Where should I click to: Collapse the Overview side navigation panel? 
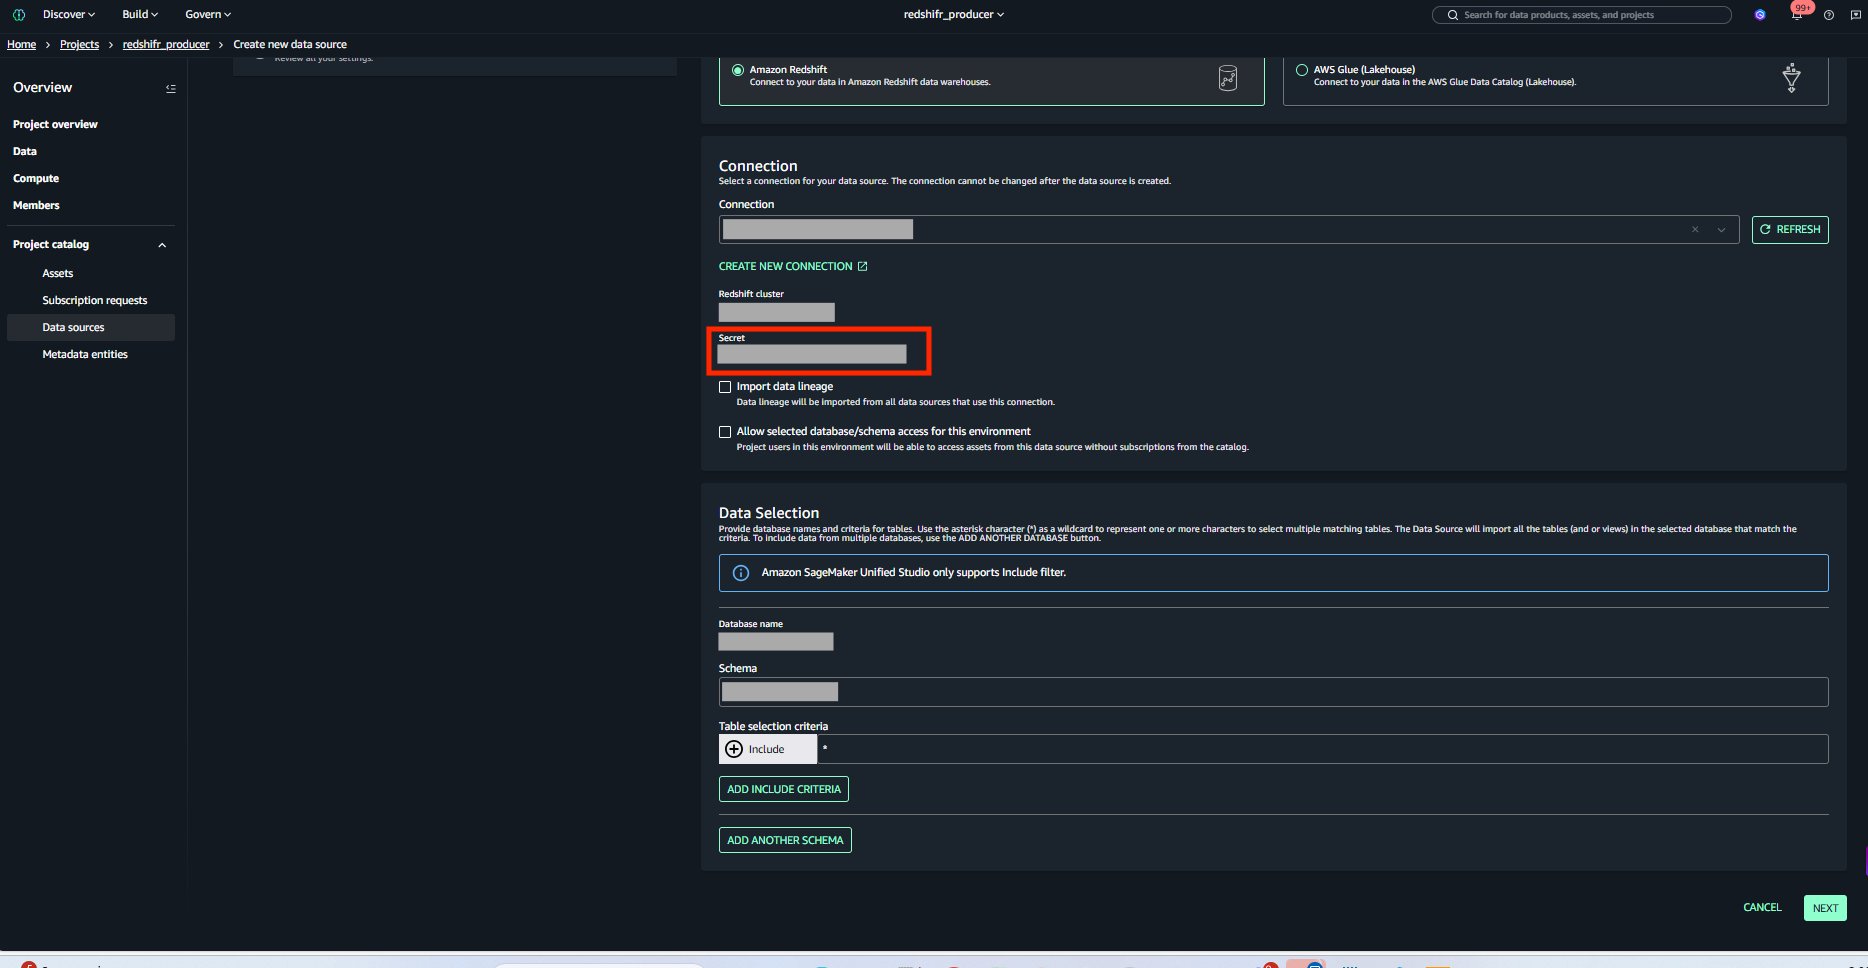(171, 88)
